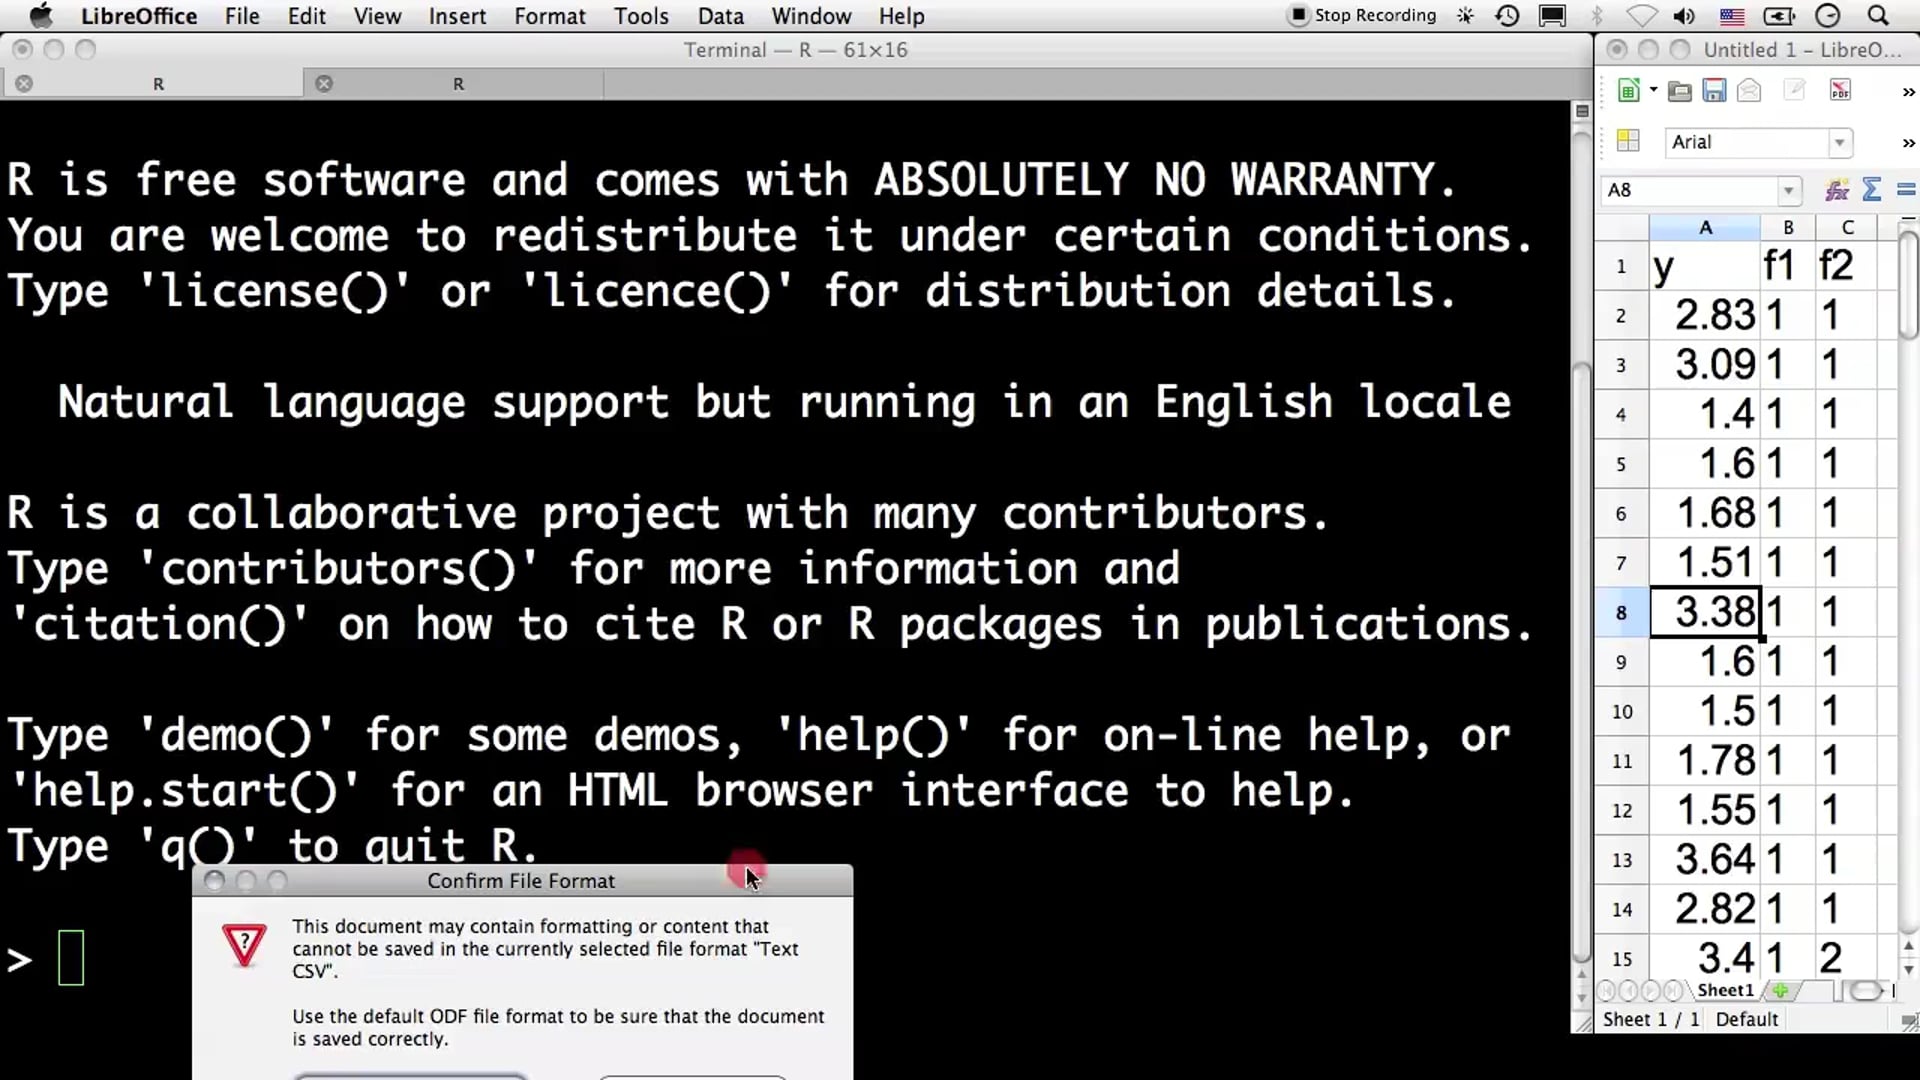Image resolution: width=1920 pixels, height=1080 pixels.
Task: Open the Function Wizard fx icon
Action: 1837,190
